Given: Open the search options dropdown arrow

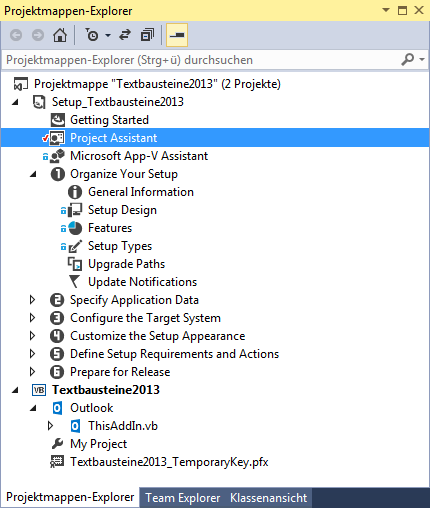Looking at the screenshot, I should 422,60.
